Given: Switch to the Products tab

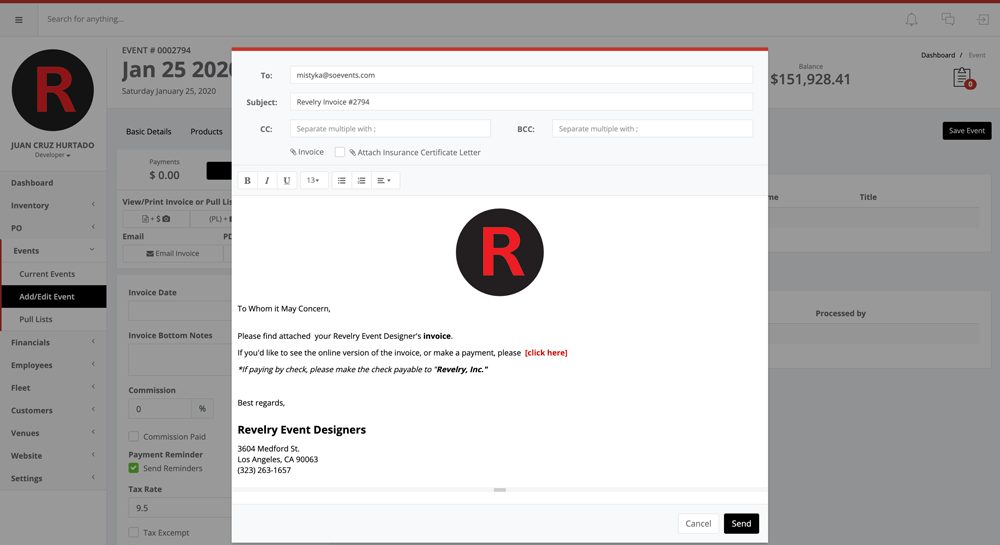Looking at the screenshot, I should click(x=206, y=132).
